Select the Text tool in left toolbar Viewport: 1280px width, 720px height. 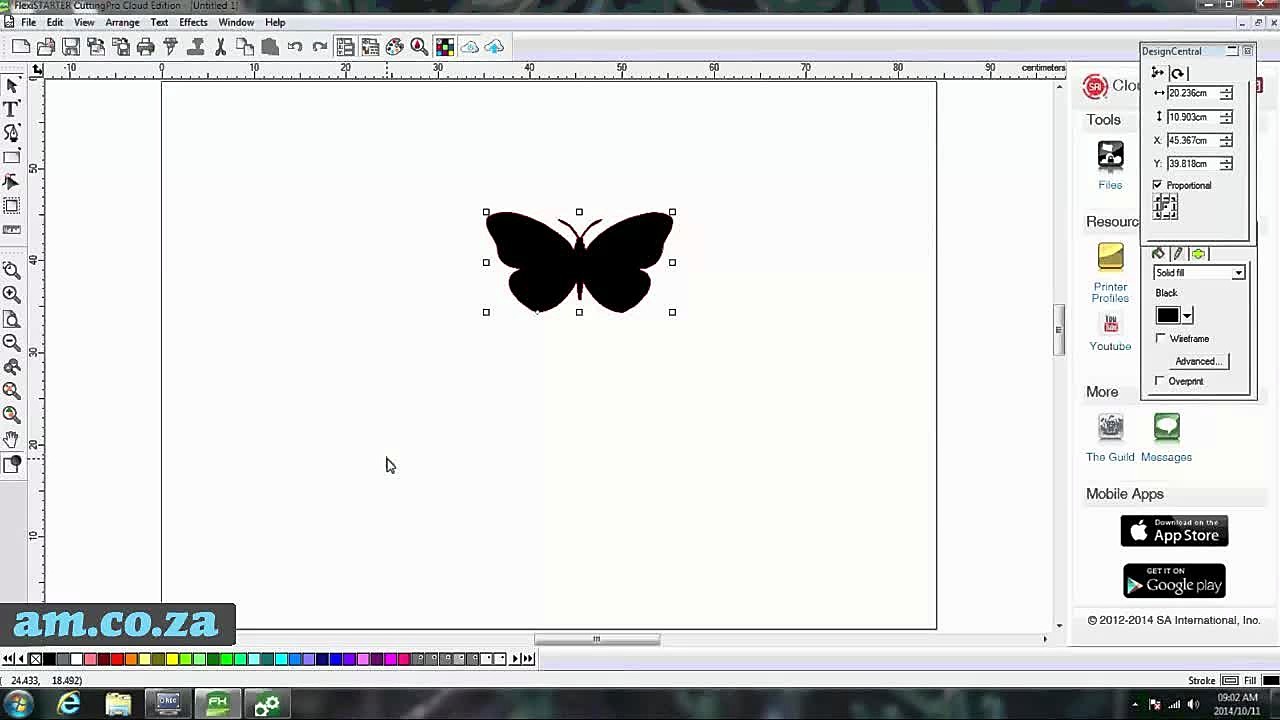[x=12, y=108]
